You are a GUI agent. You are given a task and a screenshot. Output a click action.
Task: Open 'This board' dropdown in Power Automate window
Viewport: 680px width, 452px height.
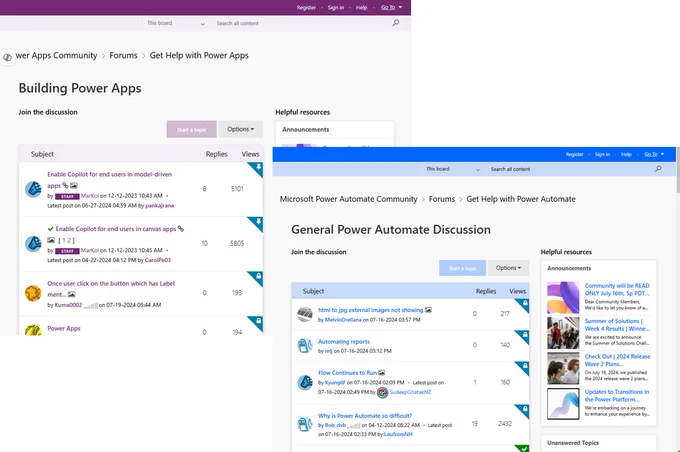[x=452, y=169]
